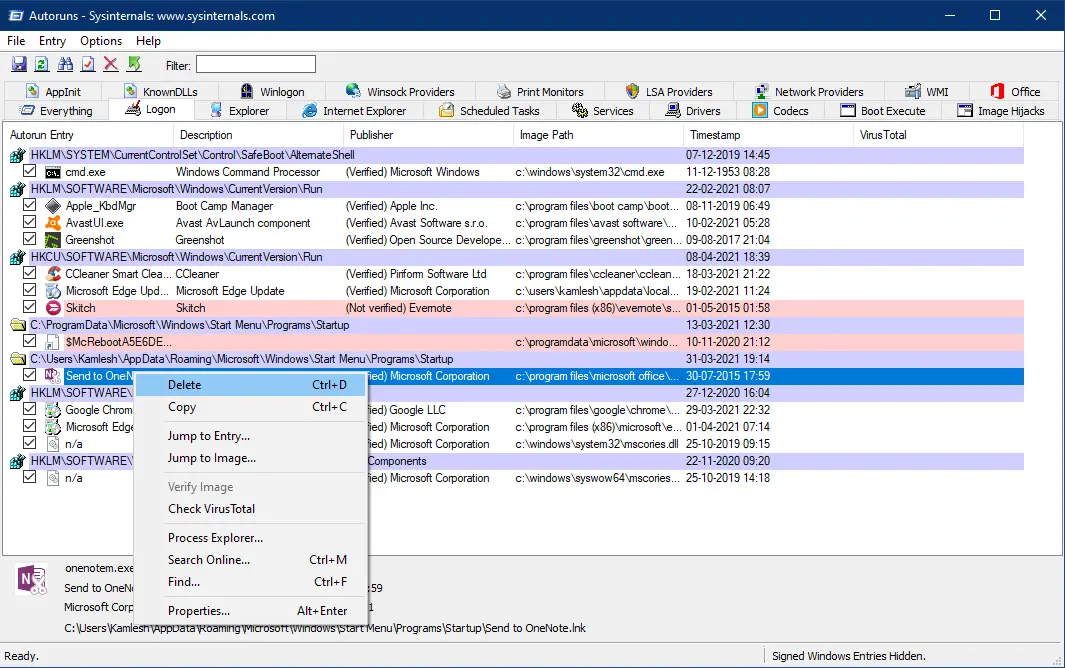Click the Refresh toolbar icon
The image size is (1065, 668).
42,65
